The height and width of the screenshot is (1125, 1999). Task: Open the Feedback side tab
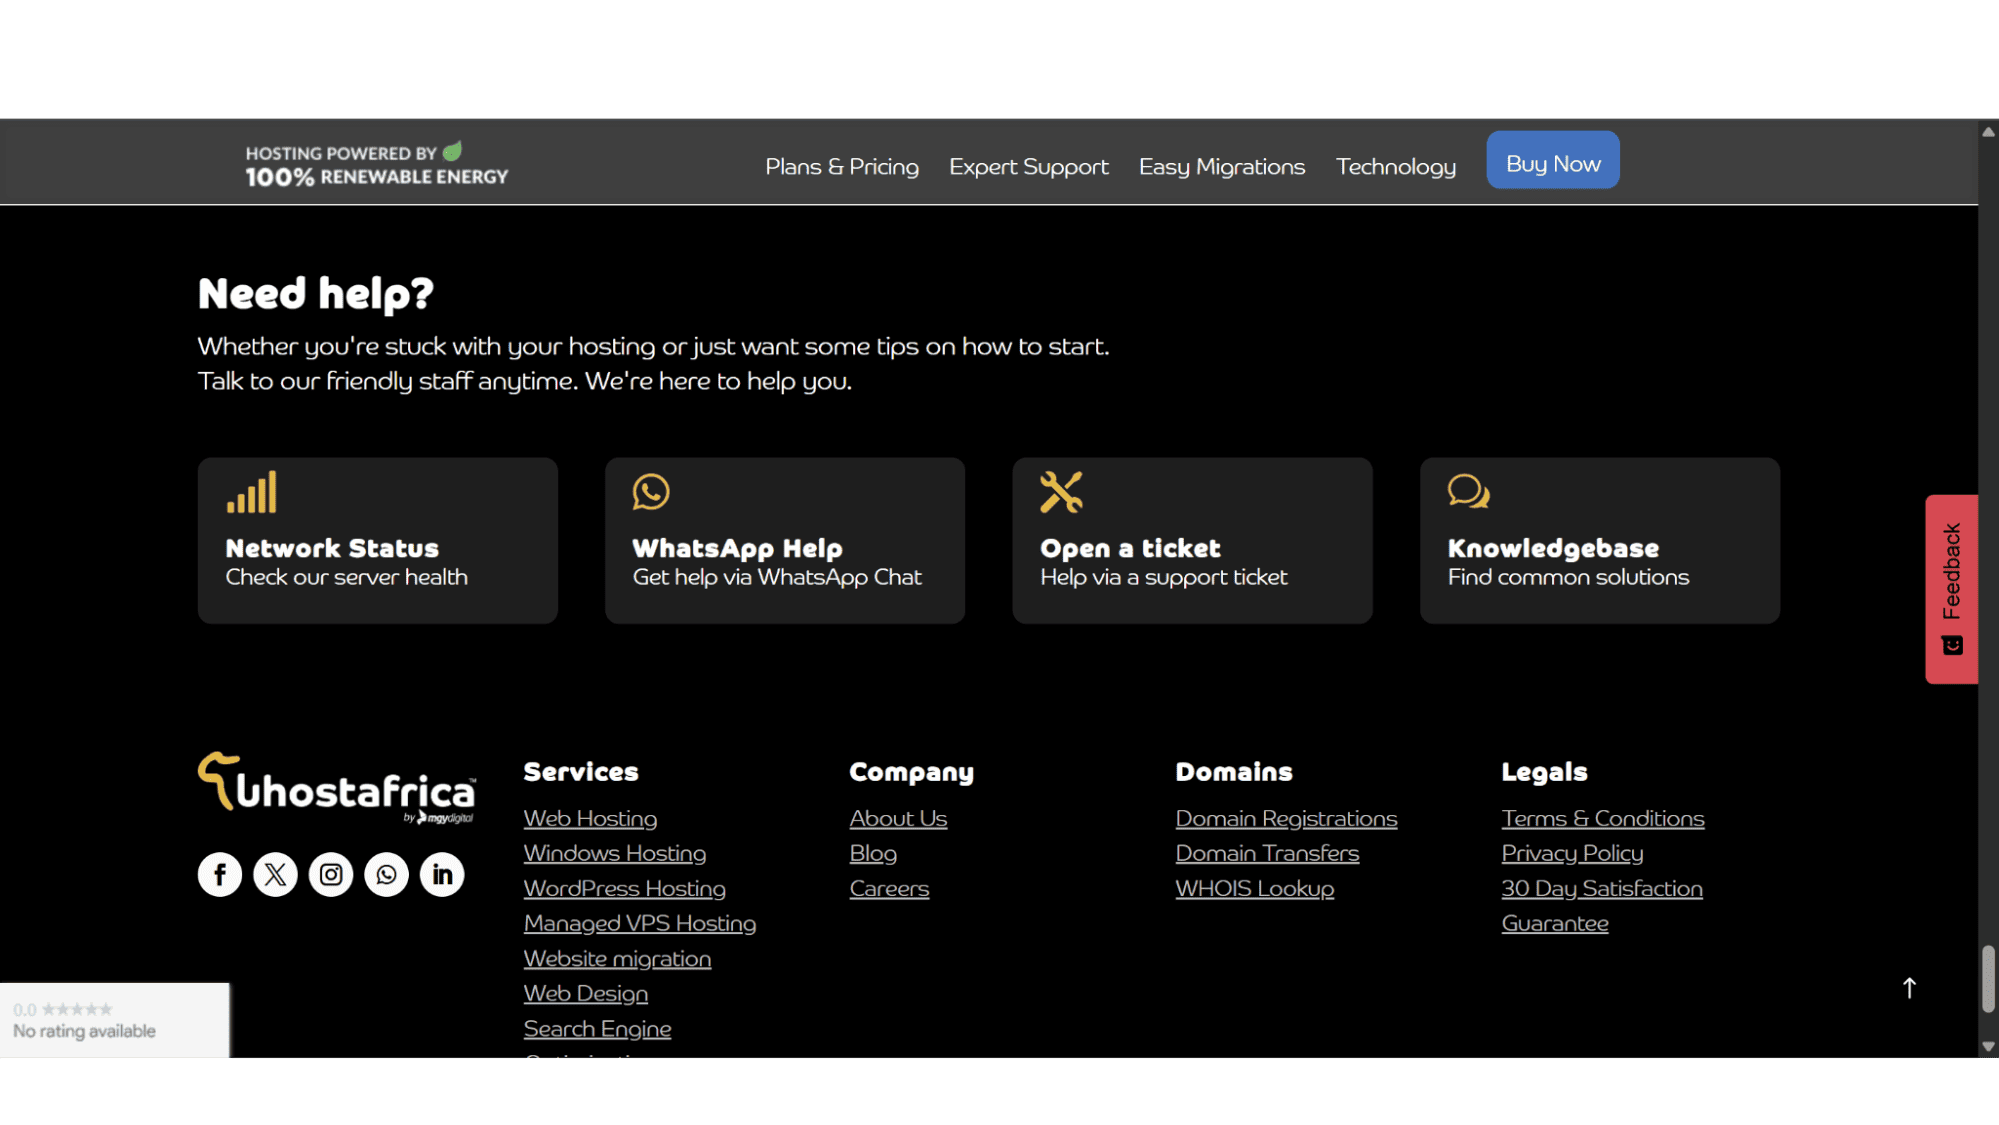1952,589
